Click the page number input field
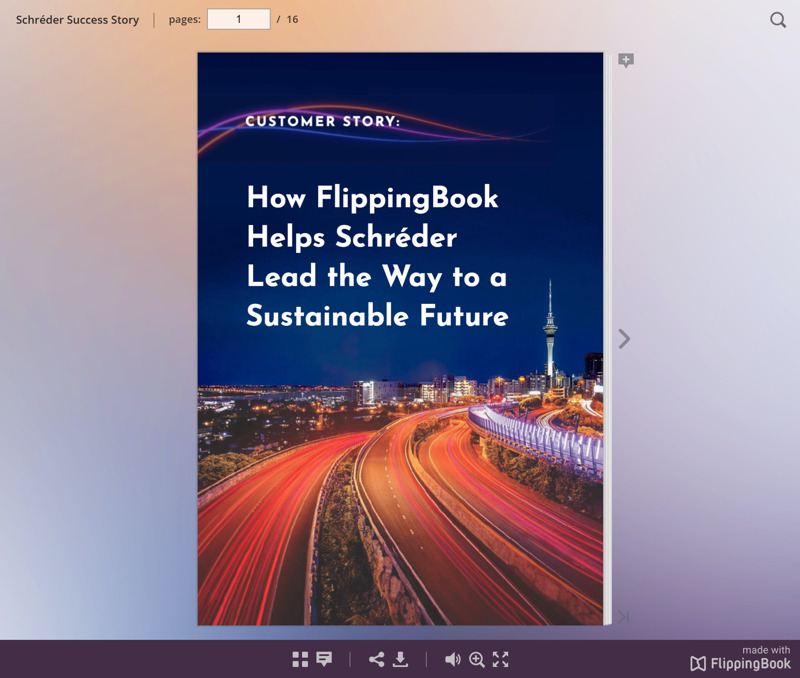Screen dimensions: 800x678 pyautogui.click(x=239, y=19)
